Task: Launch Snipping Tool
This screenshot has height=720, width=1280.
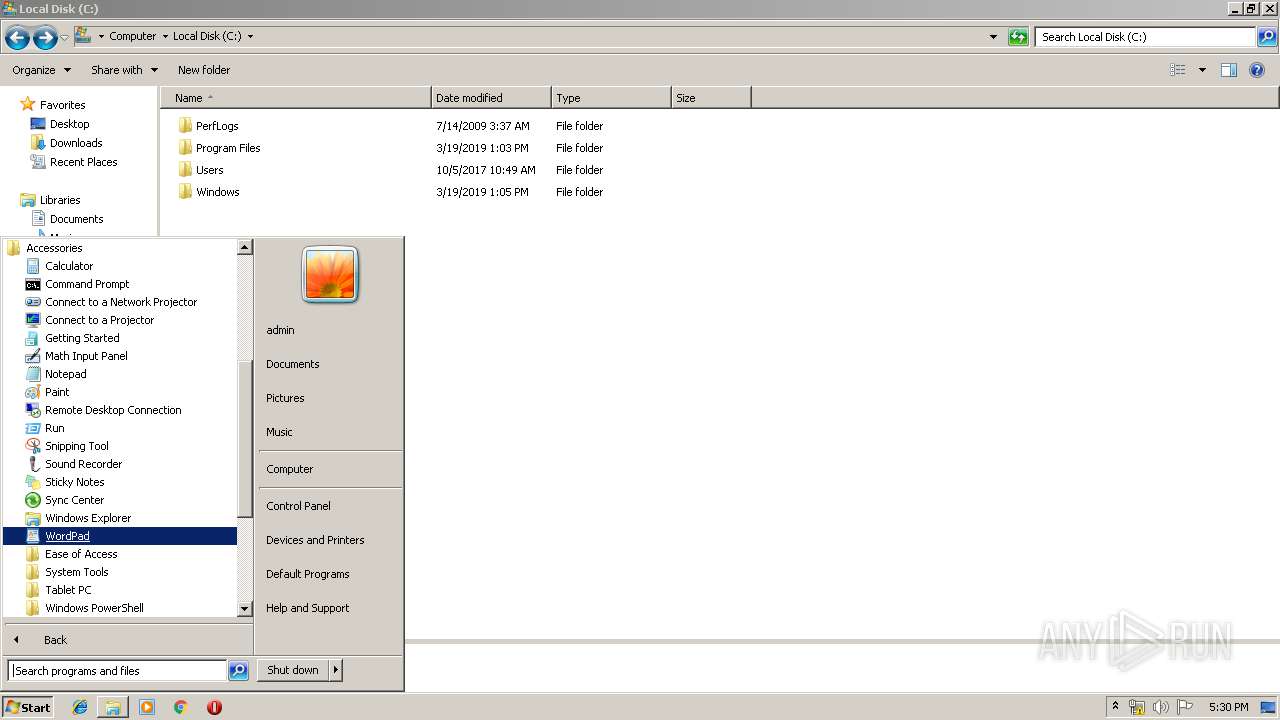Action: (x=76, y=446)
